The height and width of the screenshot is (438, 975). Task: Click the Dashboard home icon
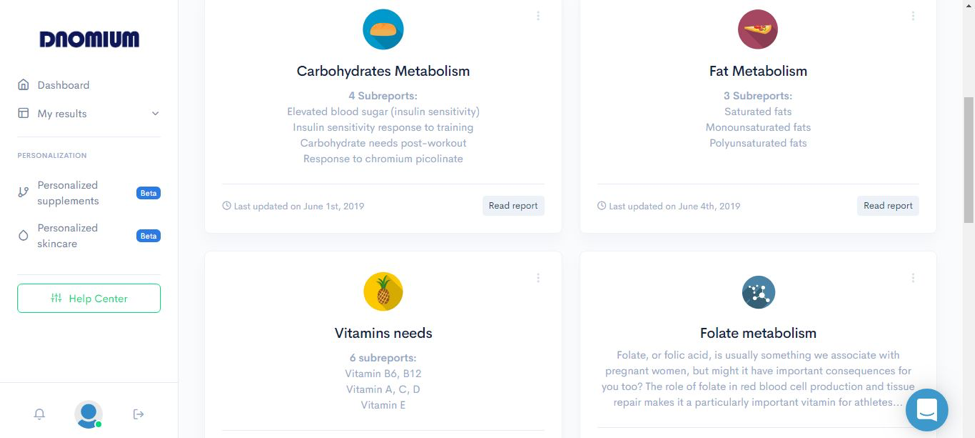[24, 85]
